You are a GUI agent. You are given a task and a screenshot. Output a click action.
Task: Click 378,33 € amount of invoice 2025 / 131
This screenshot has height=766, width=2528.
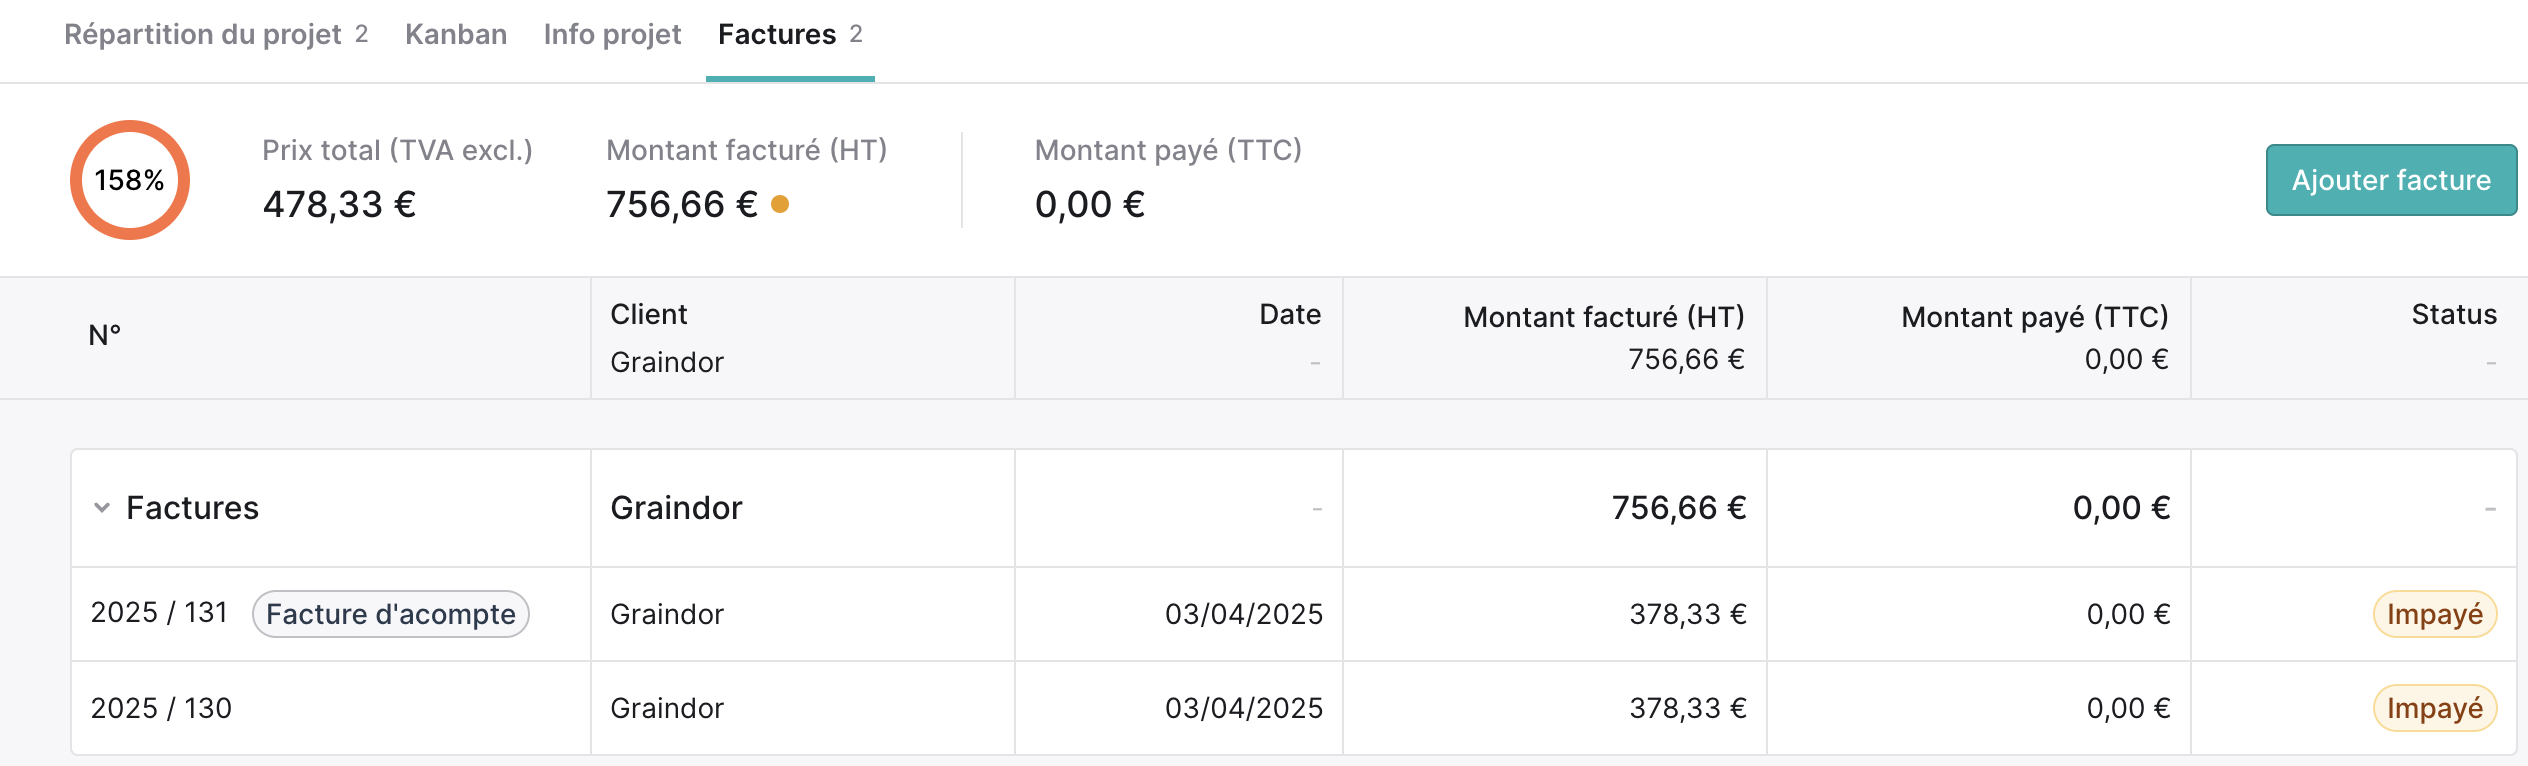point(1688,614)
